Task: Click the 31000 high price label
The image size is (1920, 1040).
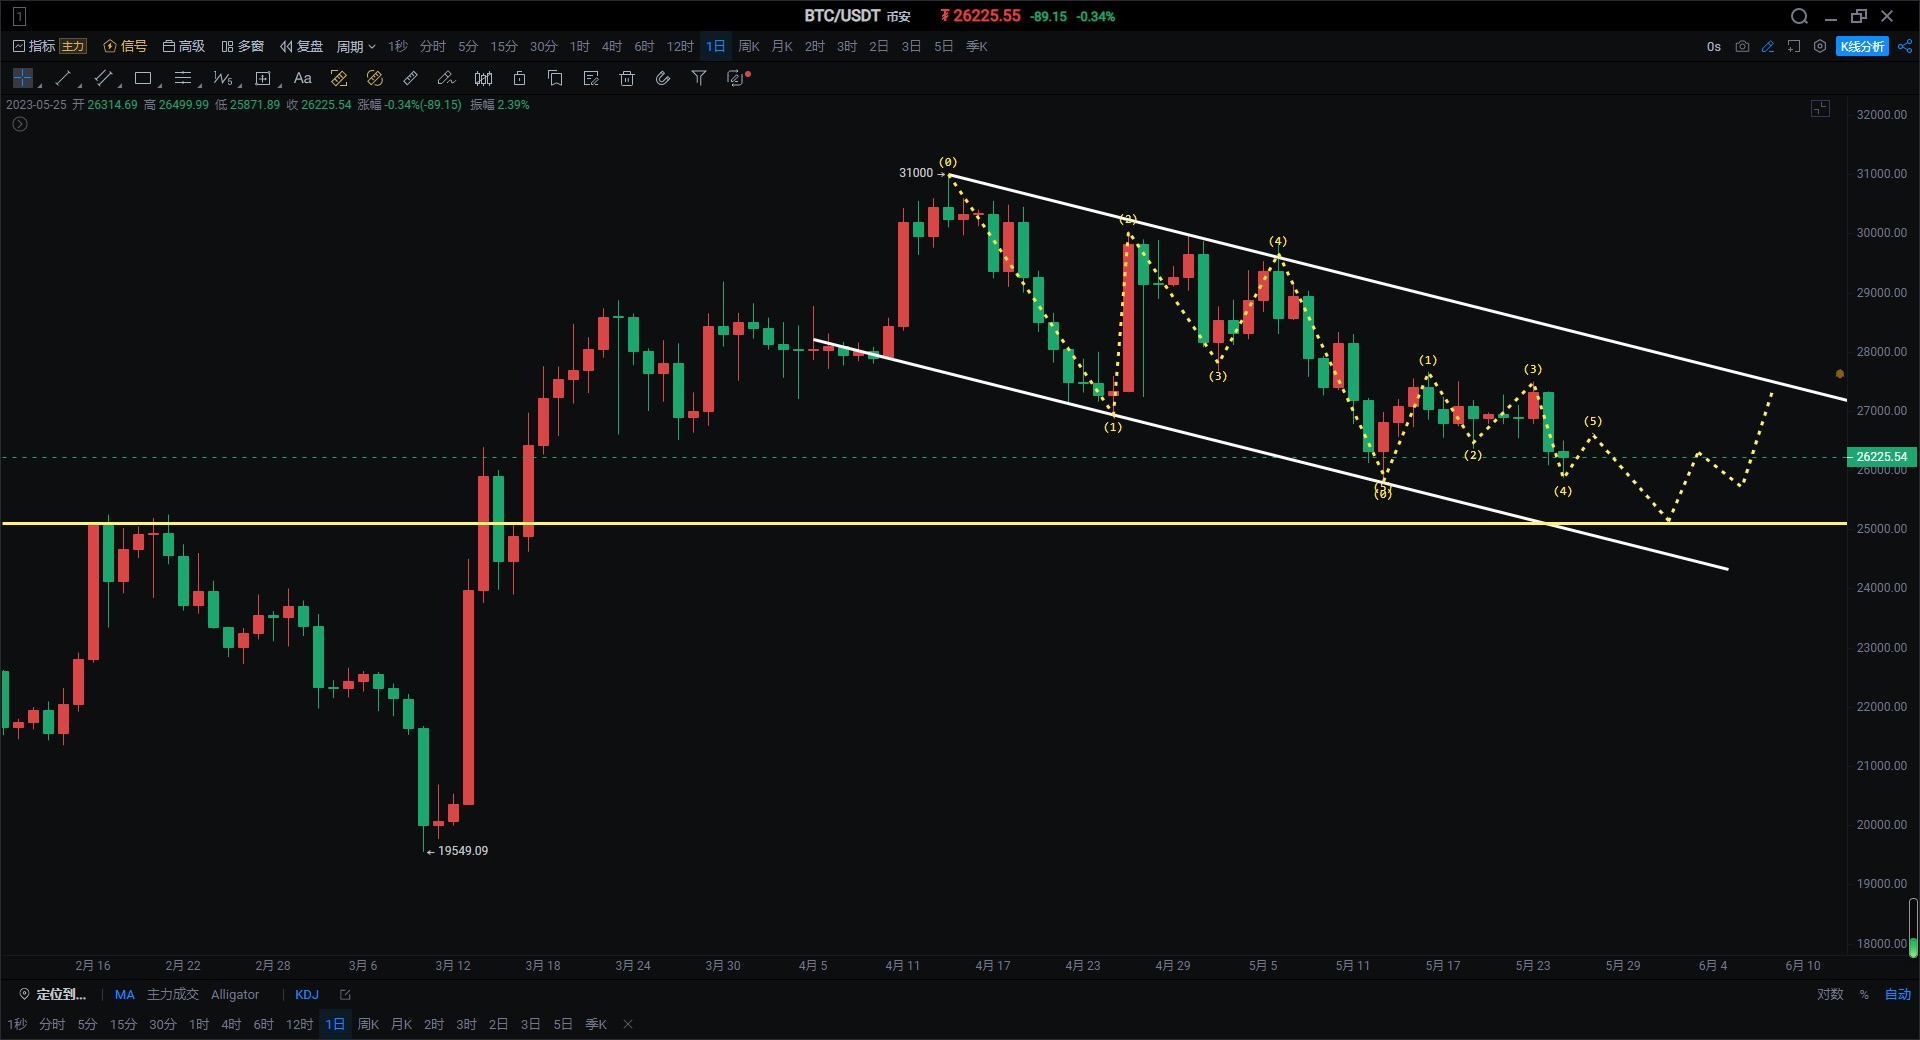Action: [915, 173]
